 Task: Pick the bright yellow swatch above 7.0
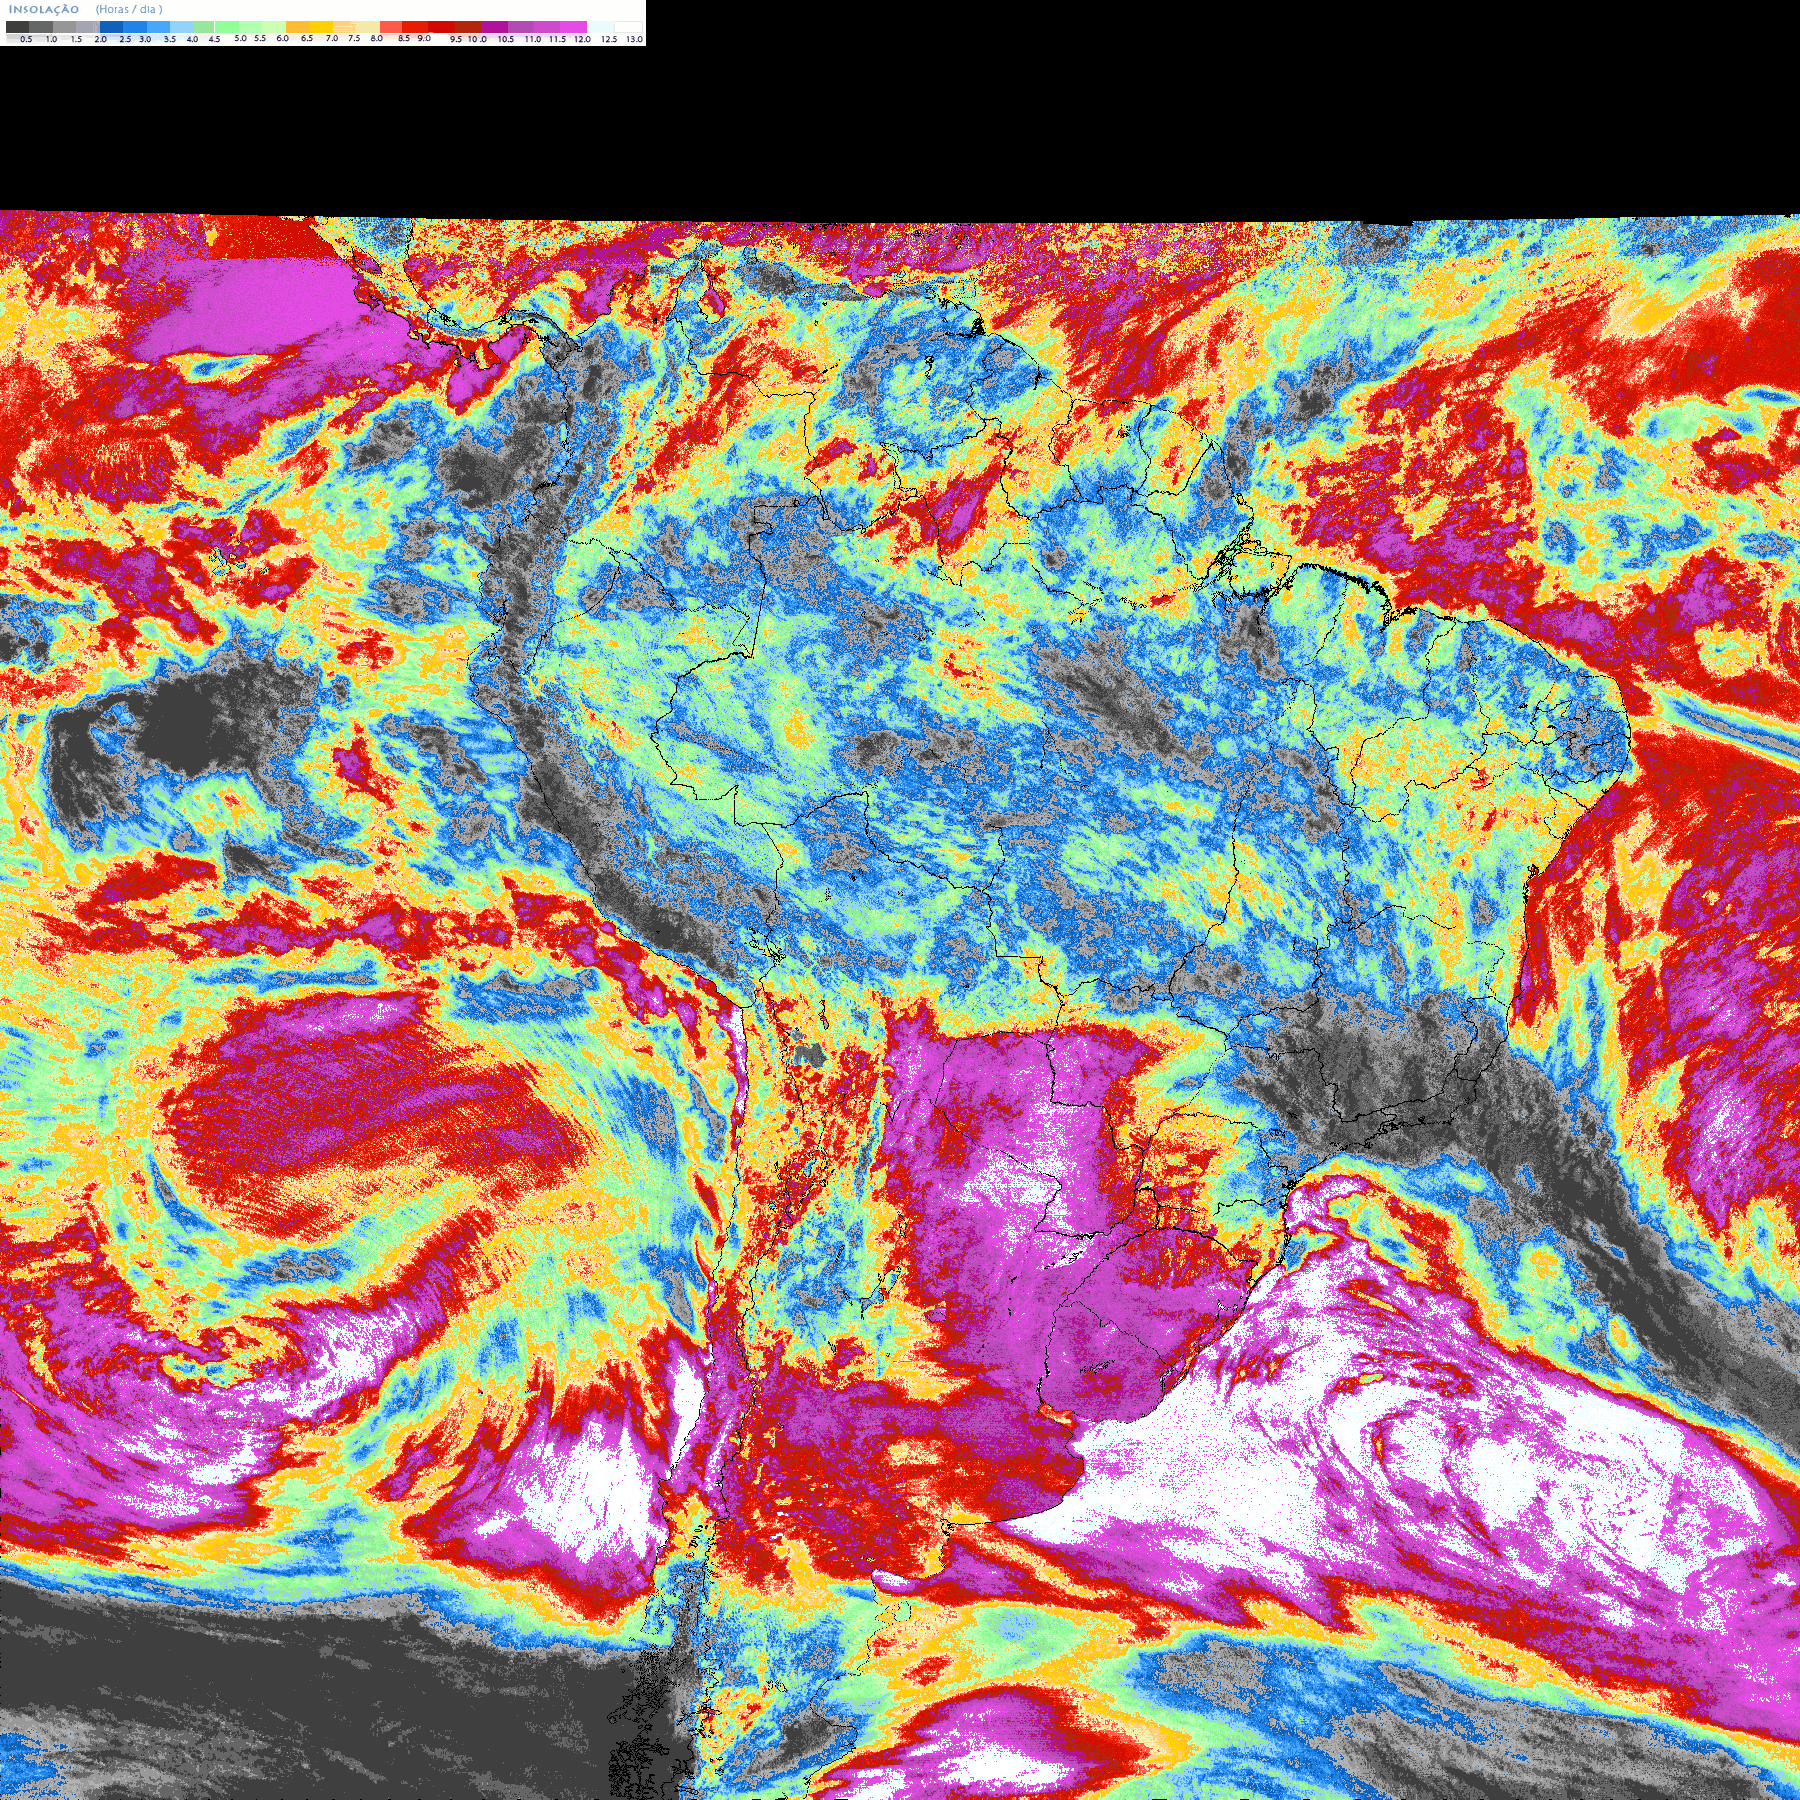[321, 27]
